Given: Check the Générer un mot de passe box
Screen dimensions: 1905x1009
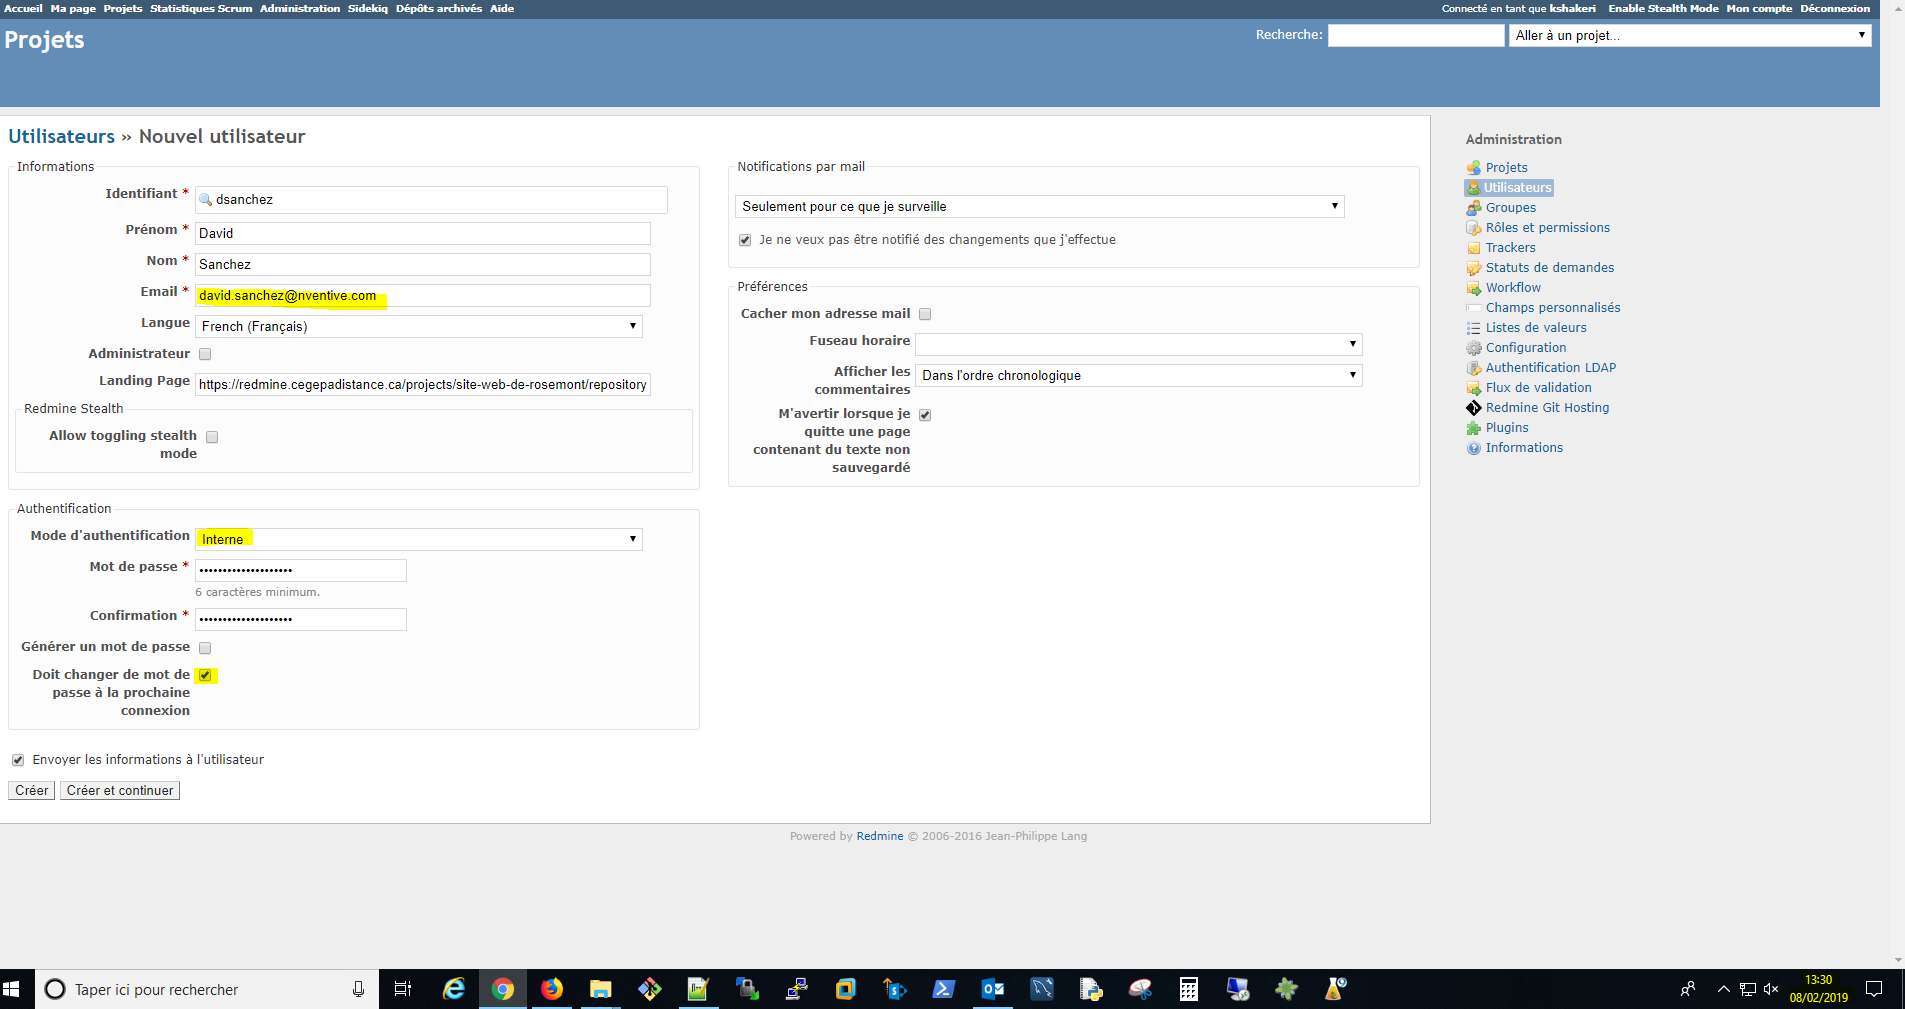Looking at the screenshot, I should [x=205, y=648].
